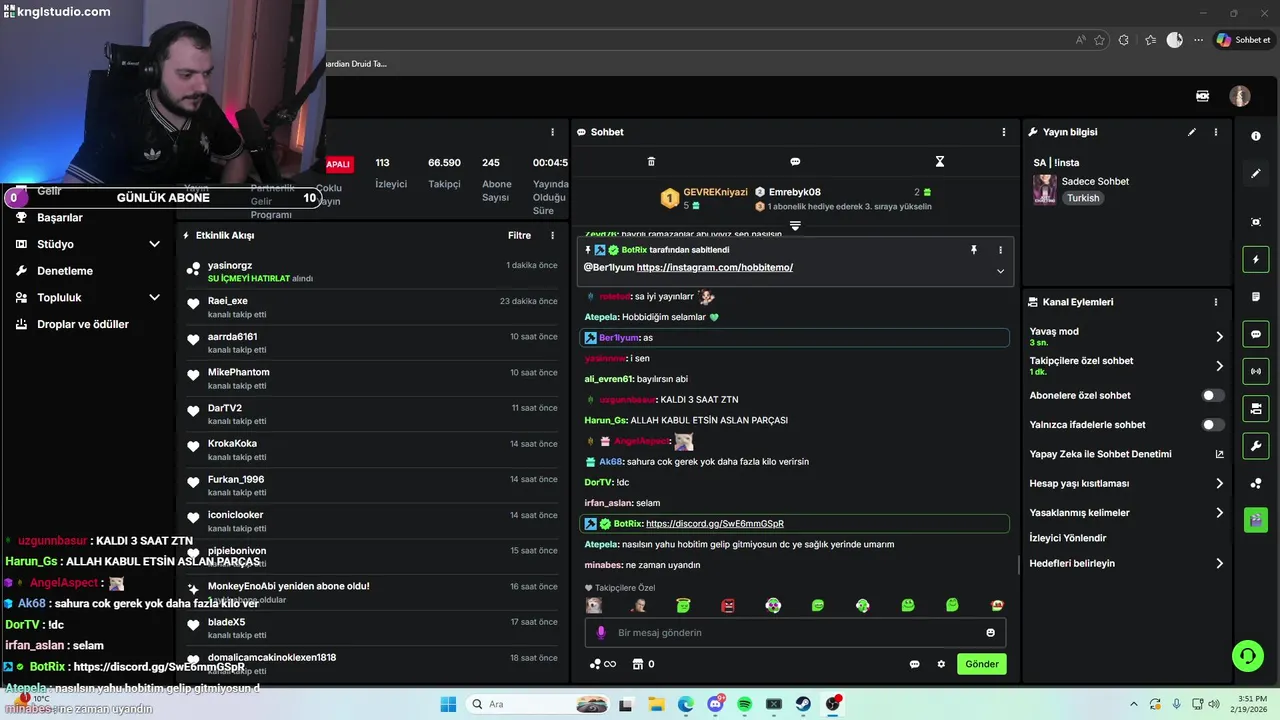Click the angry red emote
Screen dimensions: 1280x720
click(728, 605)
